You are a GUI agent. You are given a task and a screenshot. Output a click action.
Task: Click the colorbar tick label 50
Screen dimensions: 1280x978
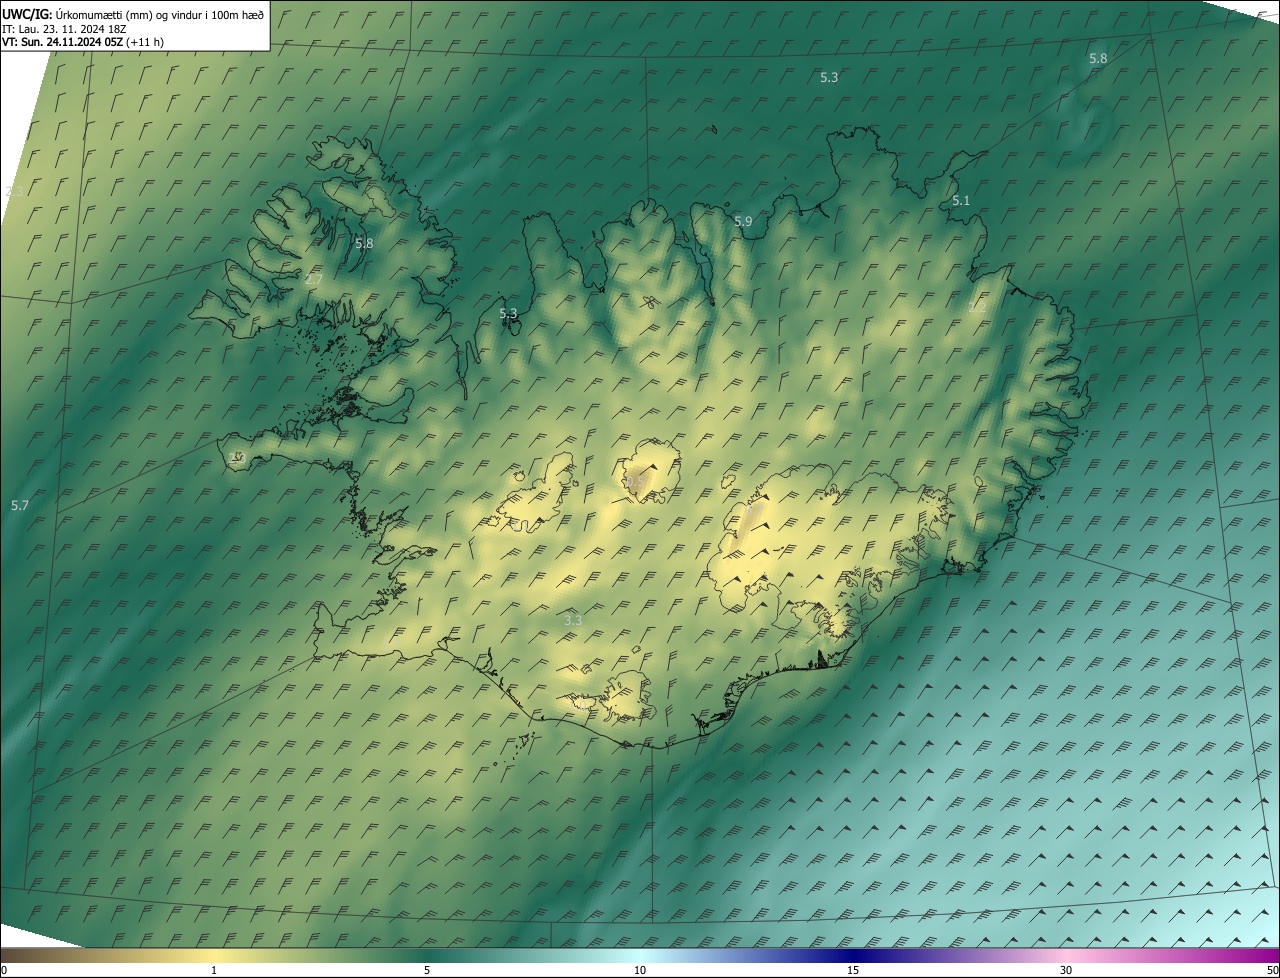[x=1272, y=970]
